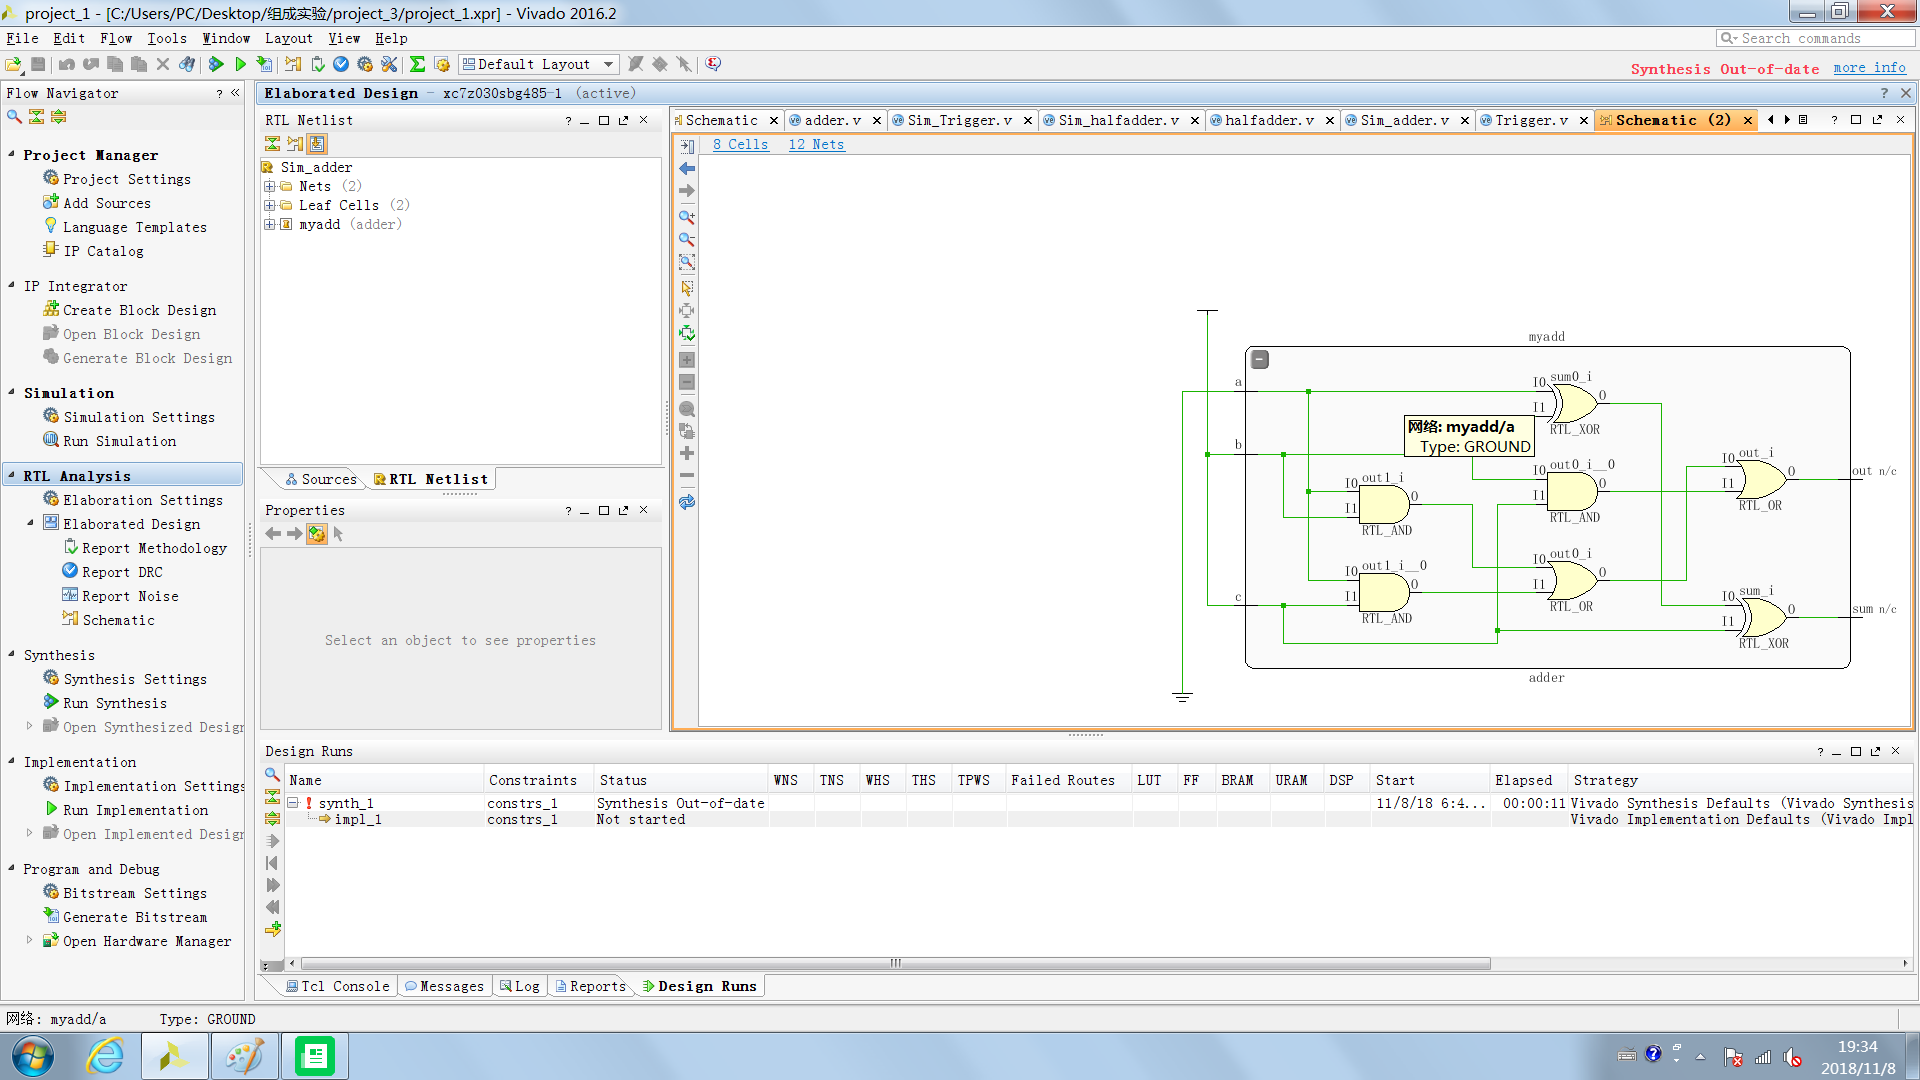Click the schematic zoom fit icon
The image size is (1920, 1080).
click(x=687, y=263)
